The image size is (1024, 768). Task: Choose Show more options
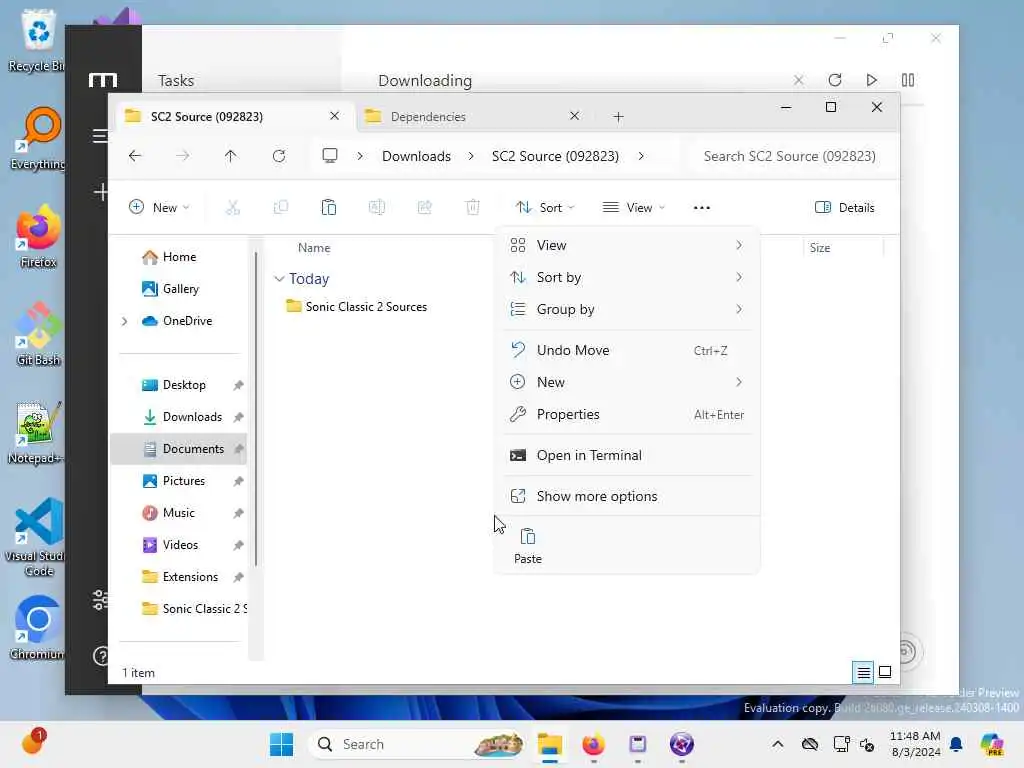627,496
